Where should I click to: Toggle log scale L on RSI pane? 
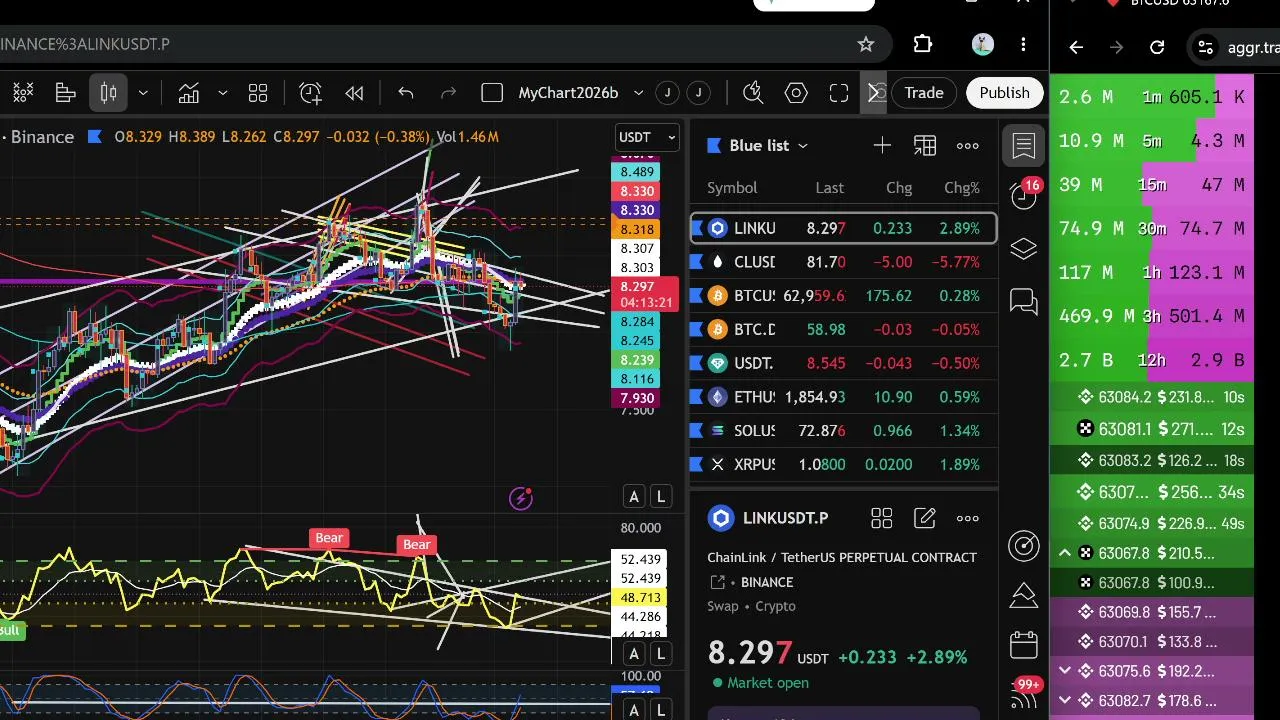(661, 655)
